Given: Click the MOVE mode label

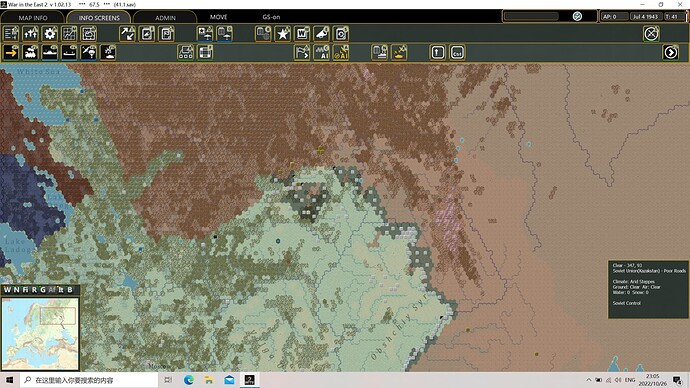Looking at the screenshot, I should (218, 17).
